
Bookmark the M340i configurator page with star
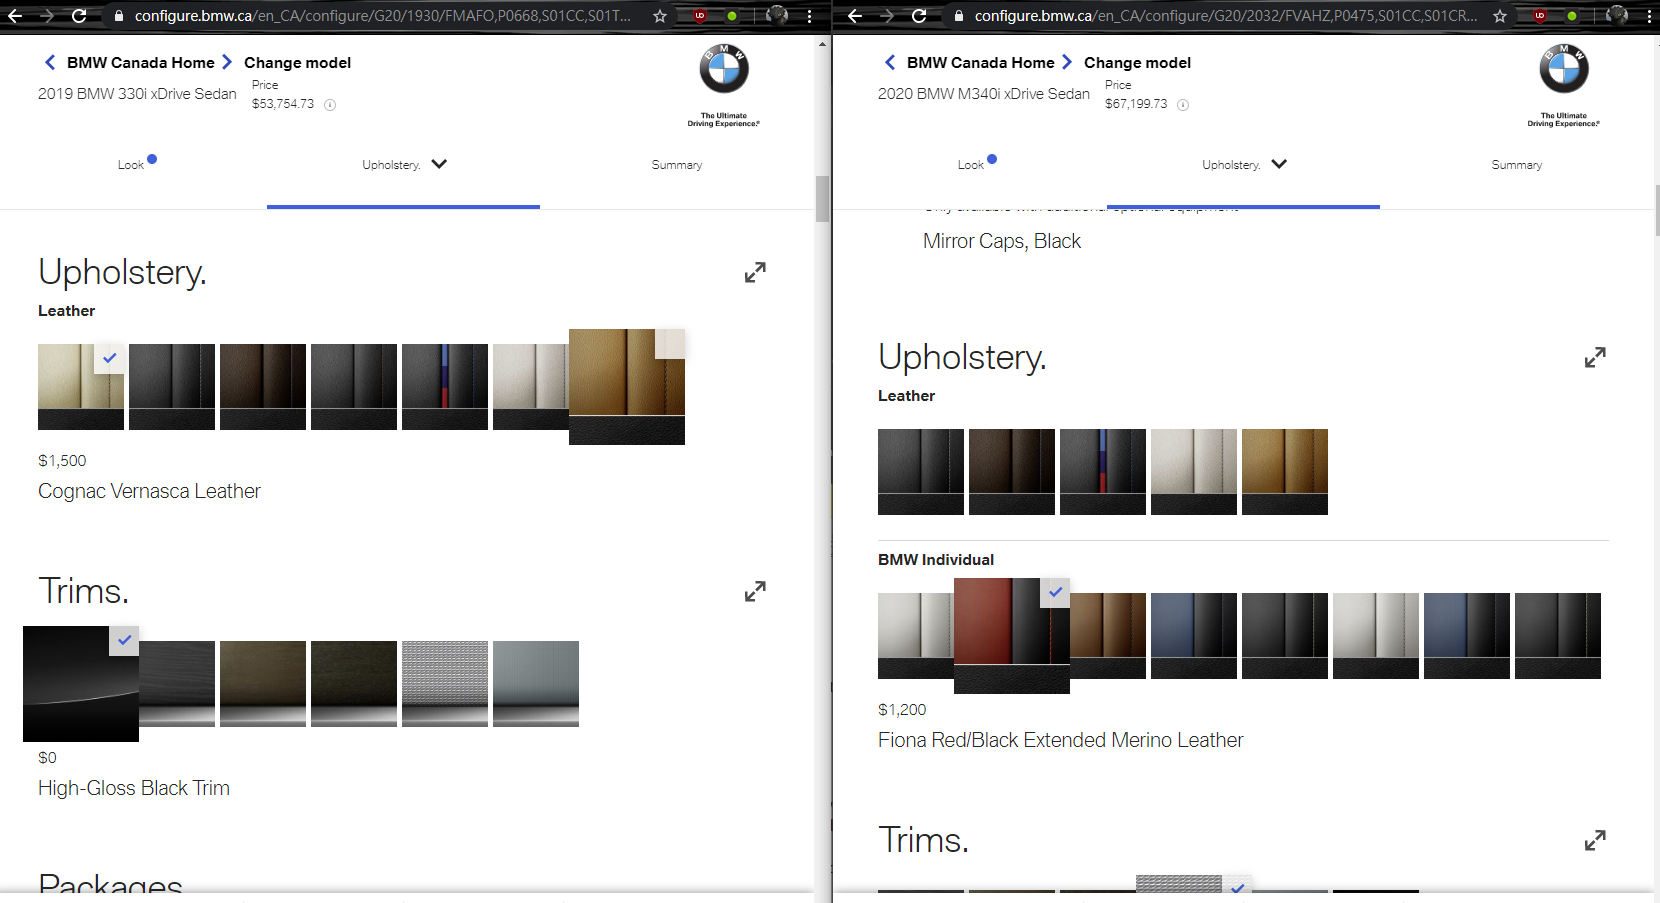point(1500,16)
